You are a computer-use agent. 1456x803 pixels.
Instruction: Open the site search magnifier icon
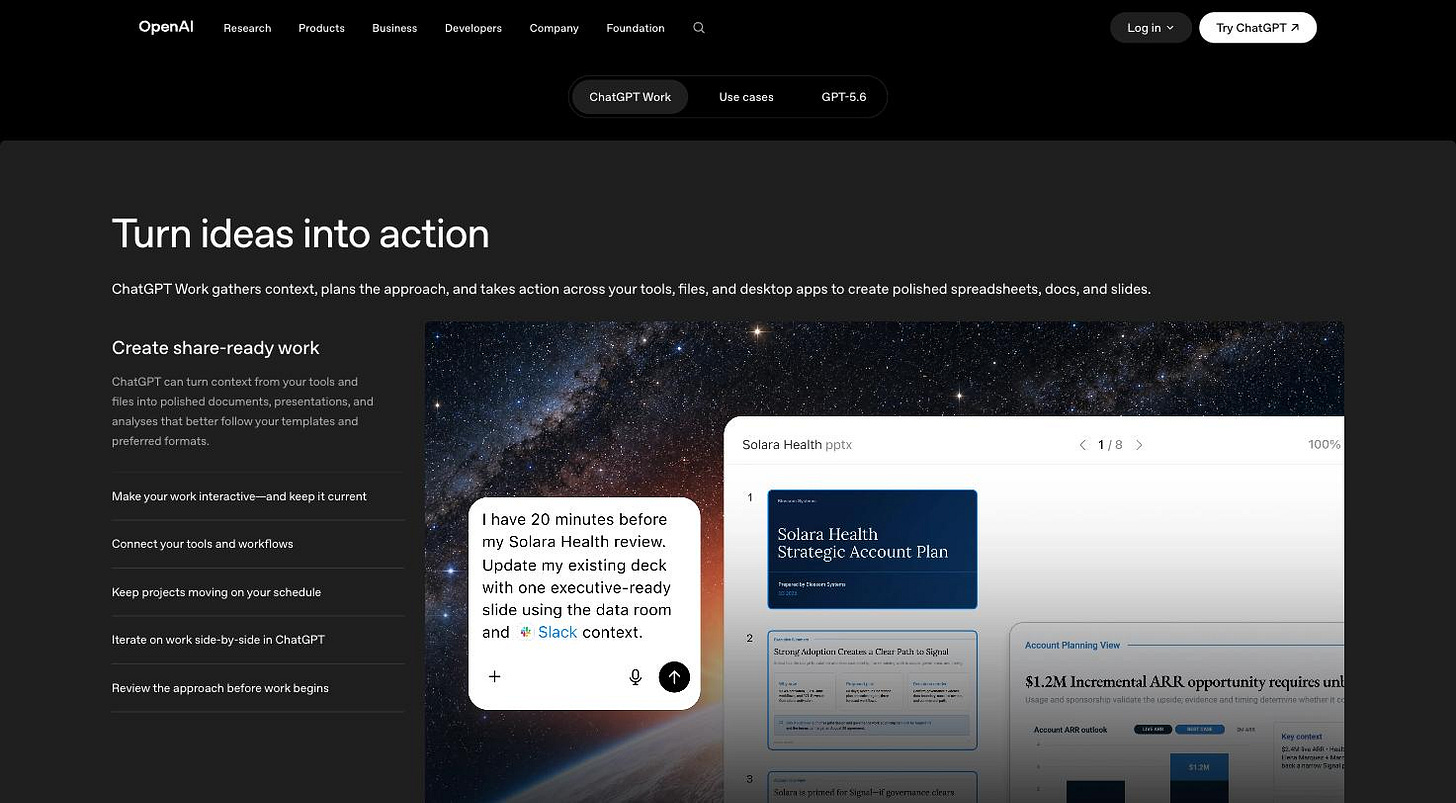point(699,28)
